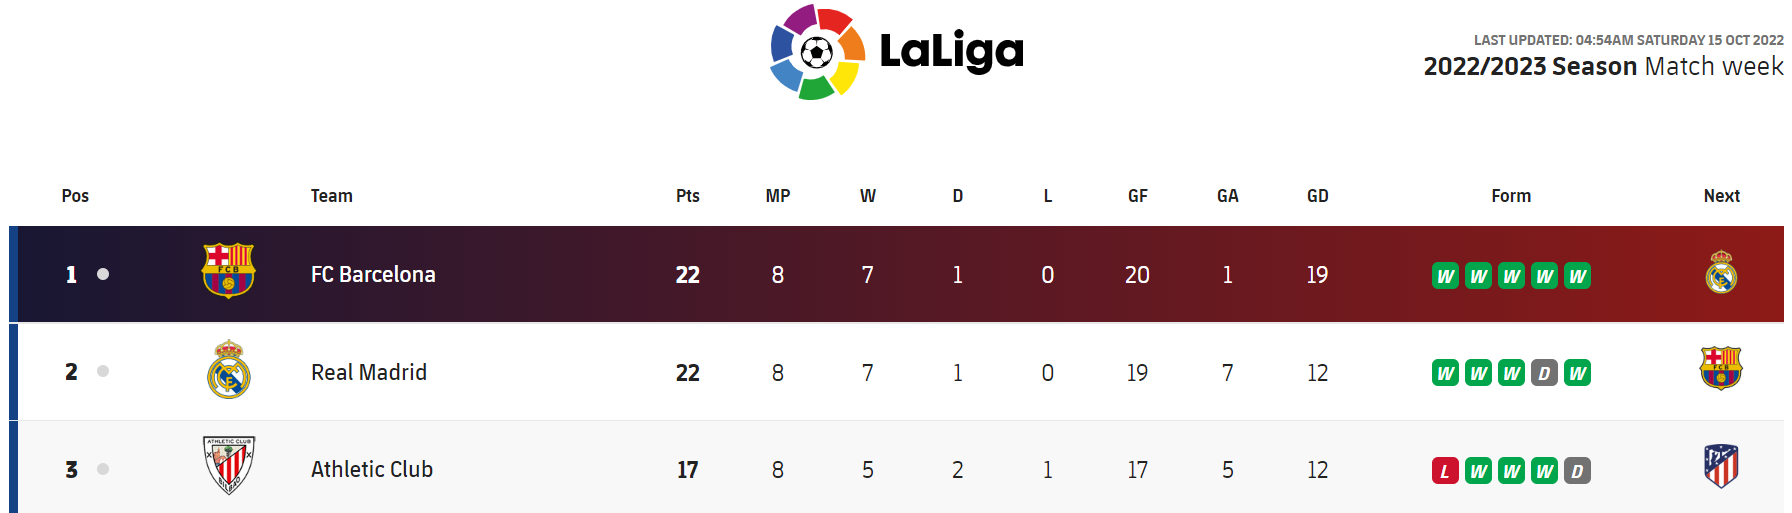
Task: Open Real Madrid's next opponent Barcelona badge
Action: (1721, 368)
